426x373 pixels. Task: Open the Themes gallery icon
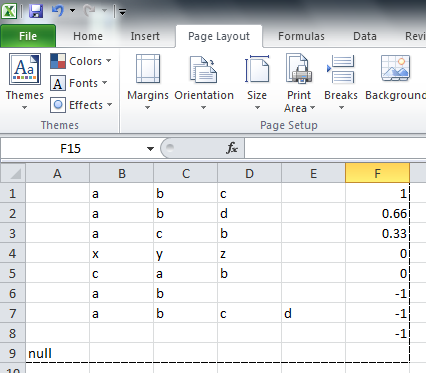[25, 69]
